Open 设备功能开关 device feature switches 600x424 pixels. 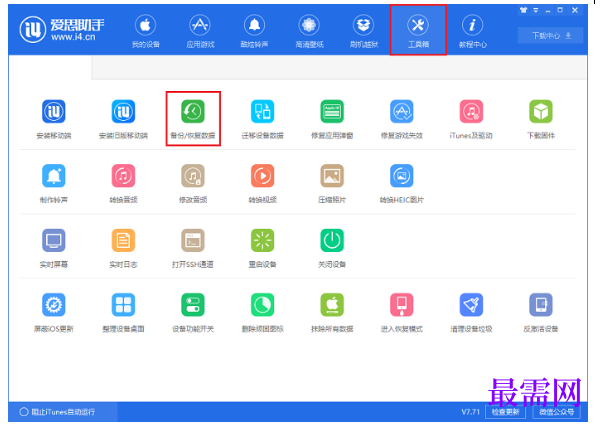pos(193,312)
